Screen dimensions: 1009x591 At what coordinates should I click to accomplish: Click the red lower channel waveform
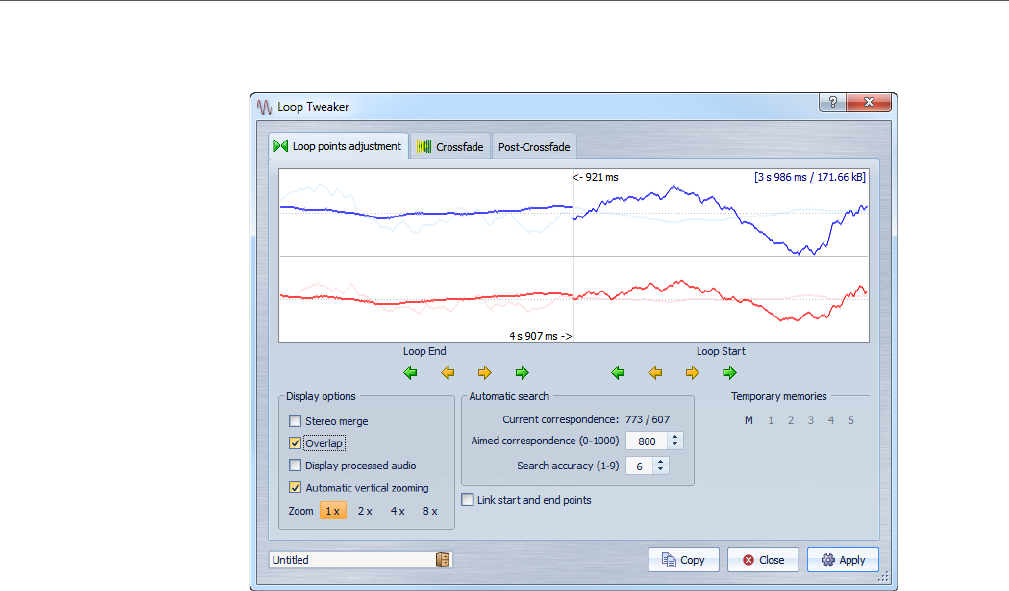coord(573,299)
